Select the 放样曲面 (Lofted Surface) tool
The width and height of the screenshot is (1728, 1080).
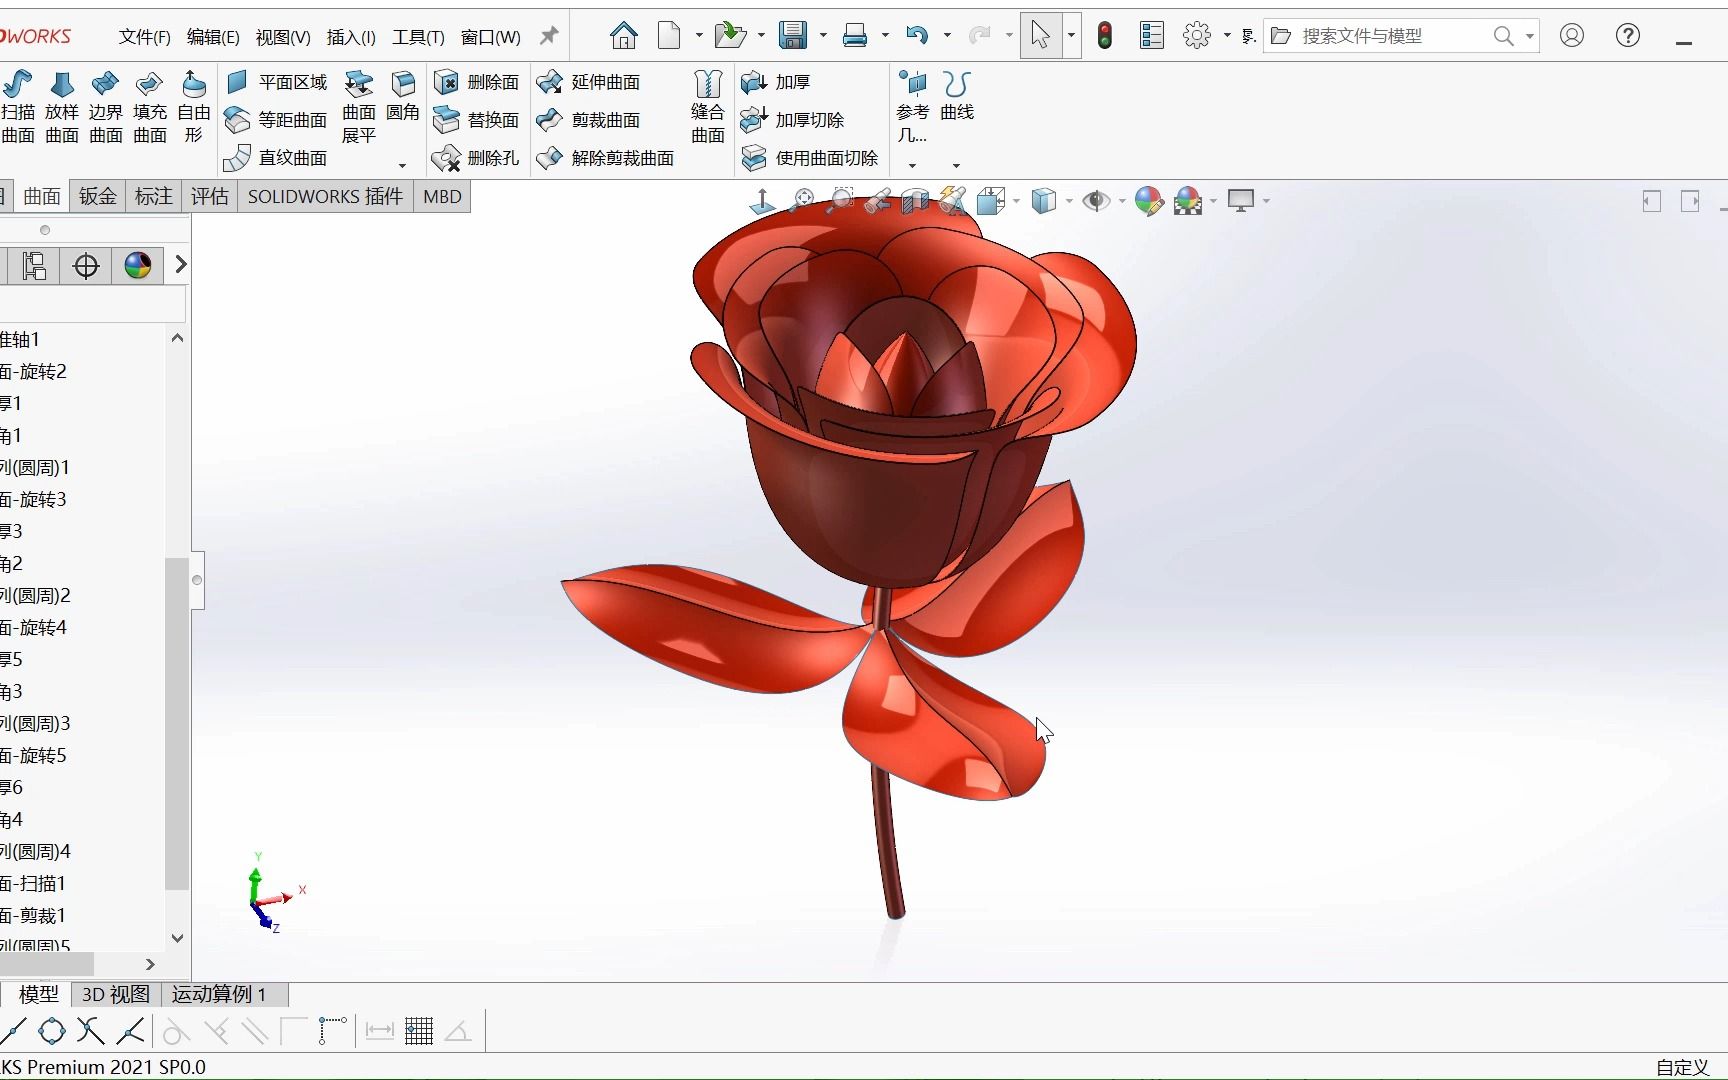click(61, 107)
